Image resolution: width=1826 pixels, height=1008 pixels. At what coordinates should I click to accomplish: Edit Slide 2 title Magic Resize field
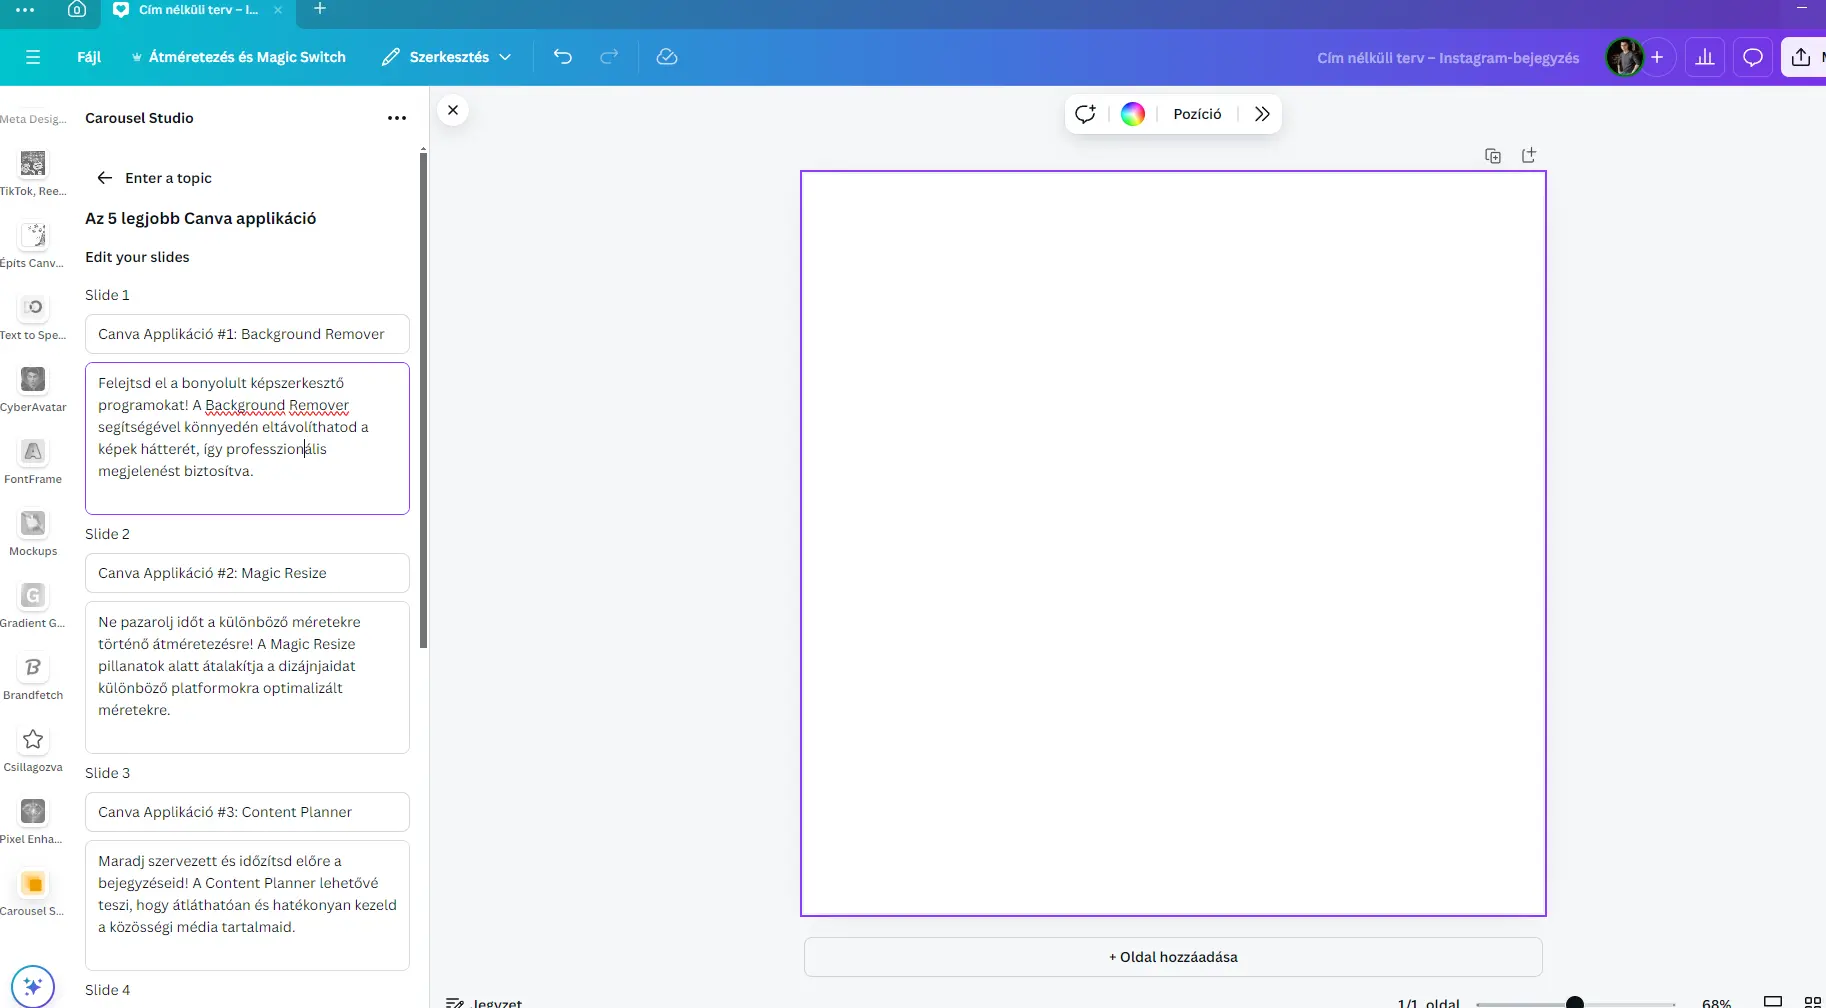click(x=247, y=573)
